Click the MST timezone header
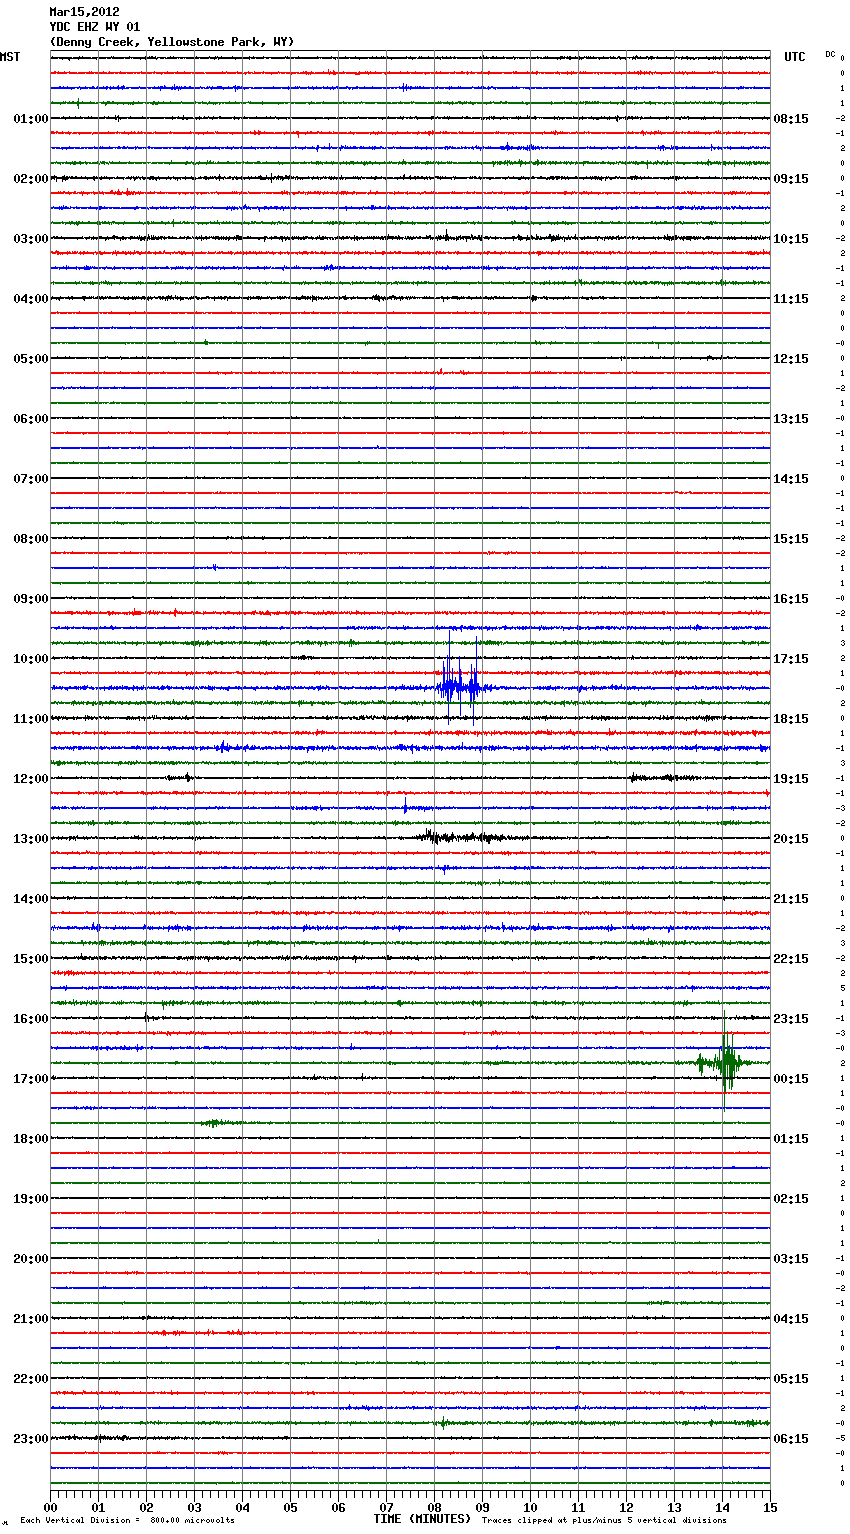The image size is (850, 1534). click(10, 57)
